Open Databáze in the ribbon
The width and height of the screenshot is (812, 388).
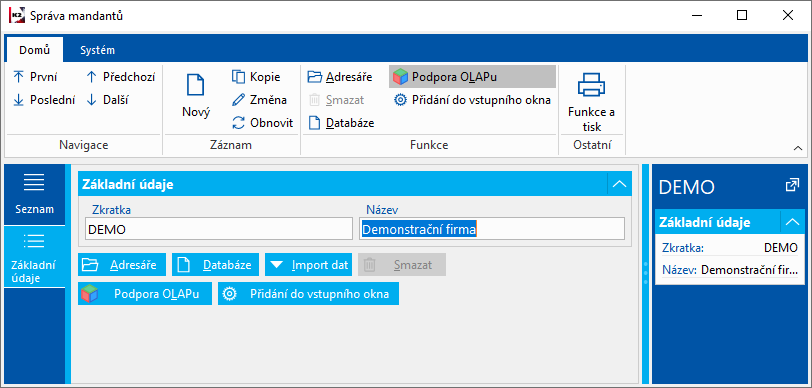(341, 123)
